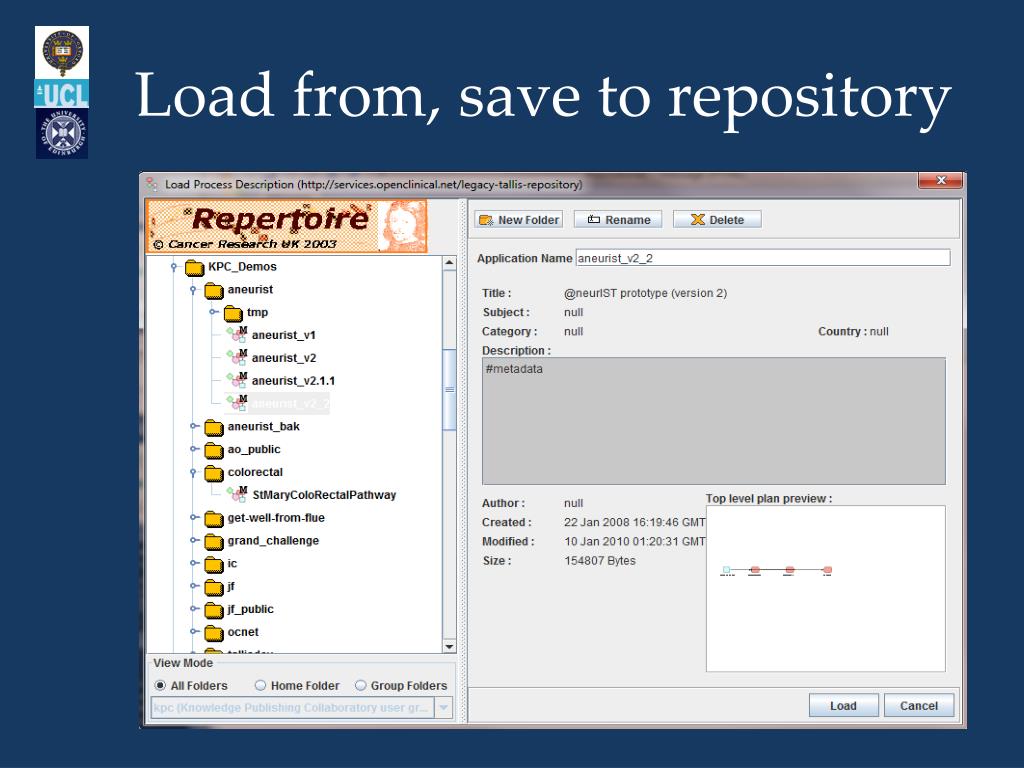This screenshot has height=768, width=1024.
Task: Expand the tmp tree node
Action: click(x=213, y=312)
